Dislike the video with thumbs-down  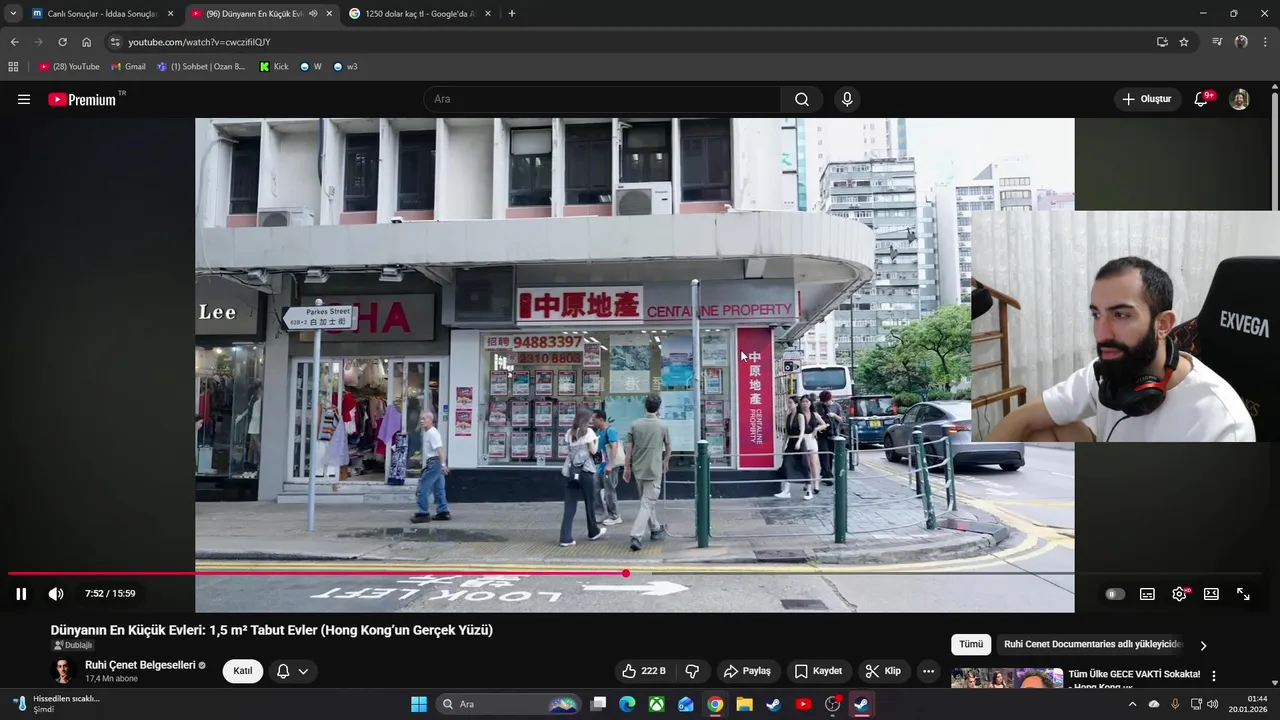click(x=691, y=671)
